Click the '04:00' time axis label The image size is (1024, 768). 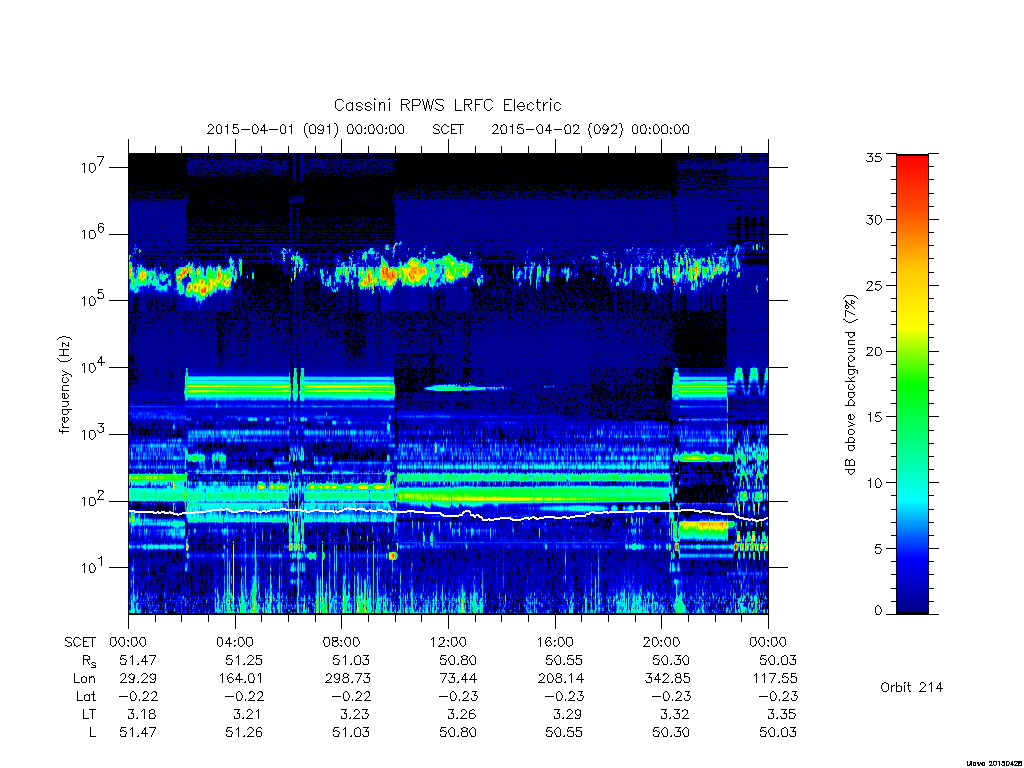tap(235, 642)
